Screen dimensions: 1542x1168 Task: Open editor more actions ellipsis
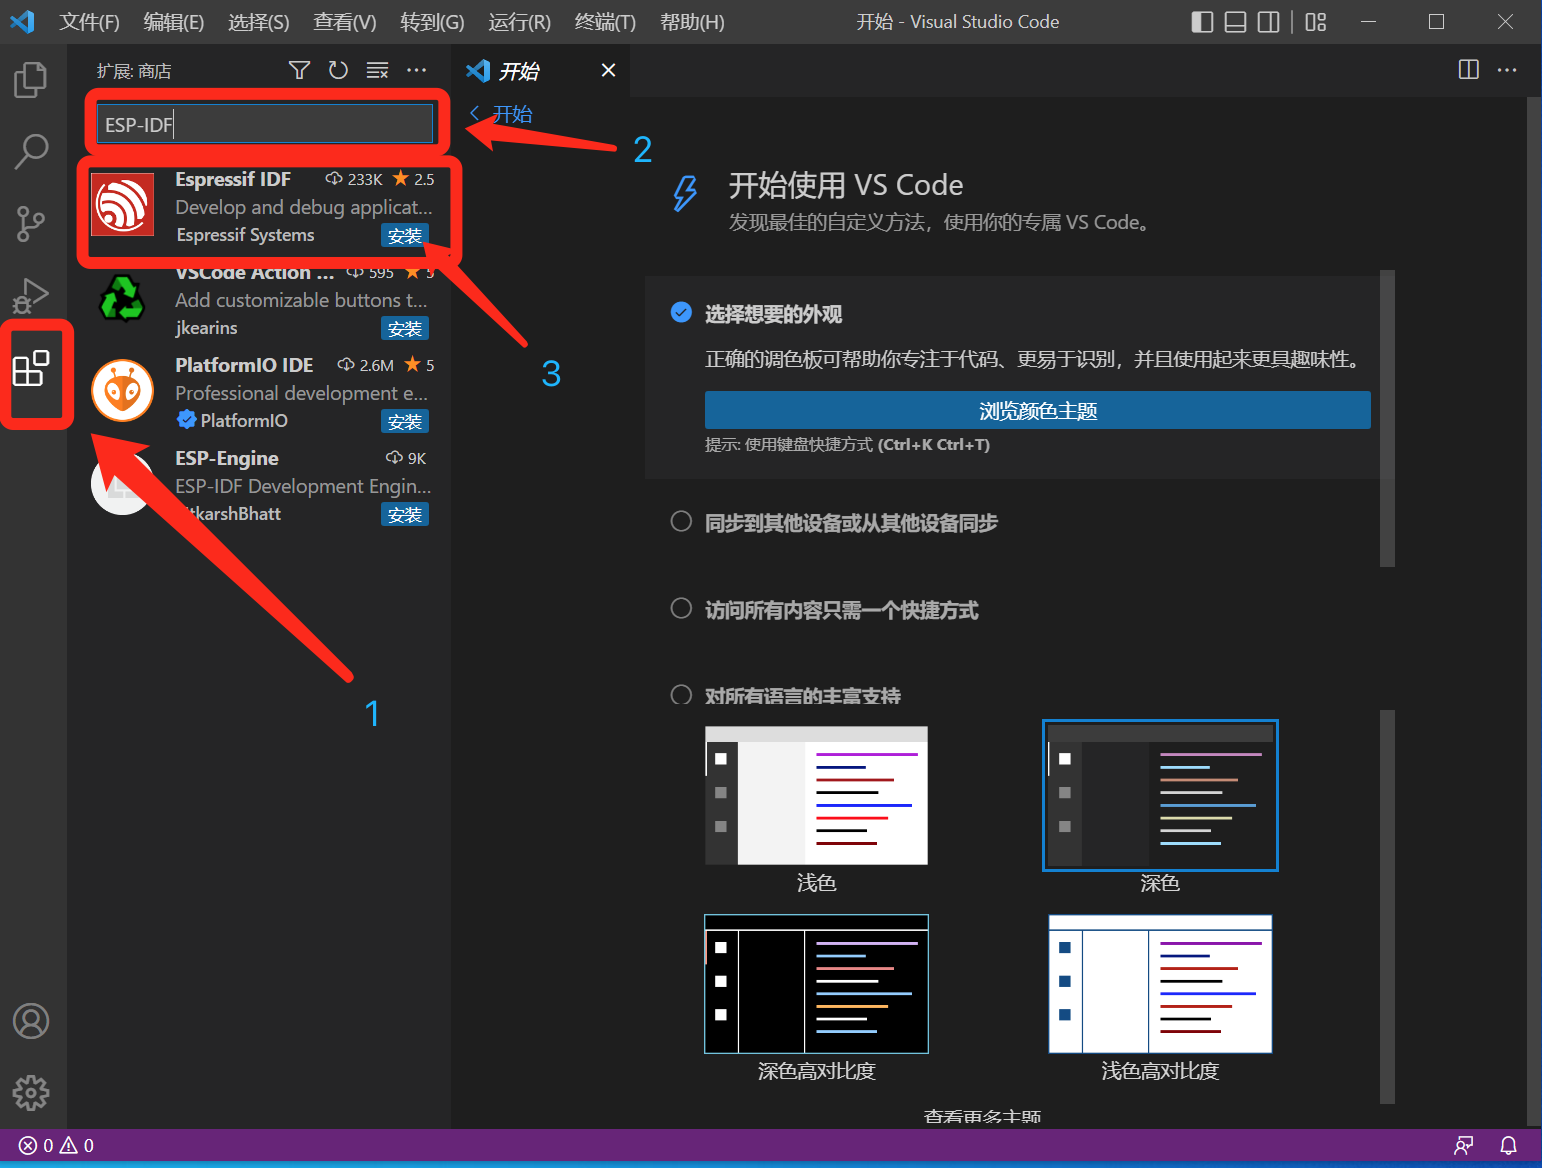pyautogui.click(x=1507, y=70)
